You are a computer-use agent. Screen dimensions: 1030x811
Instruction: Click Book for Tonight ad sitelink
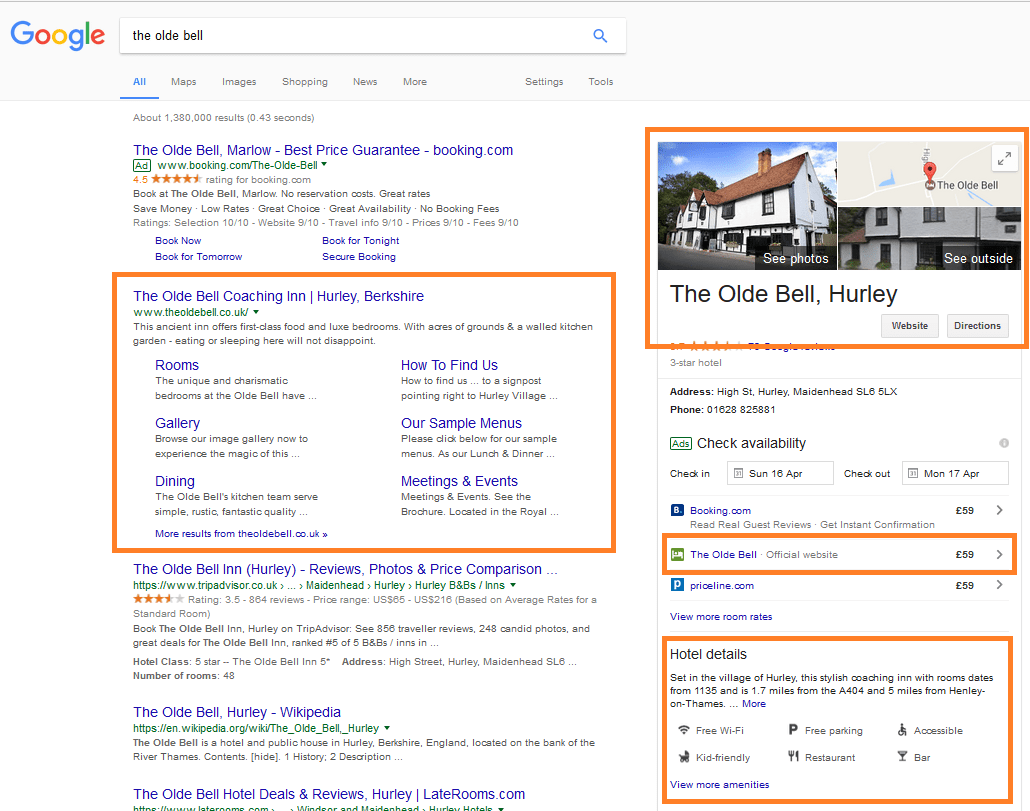tap(361, 240)
